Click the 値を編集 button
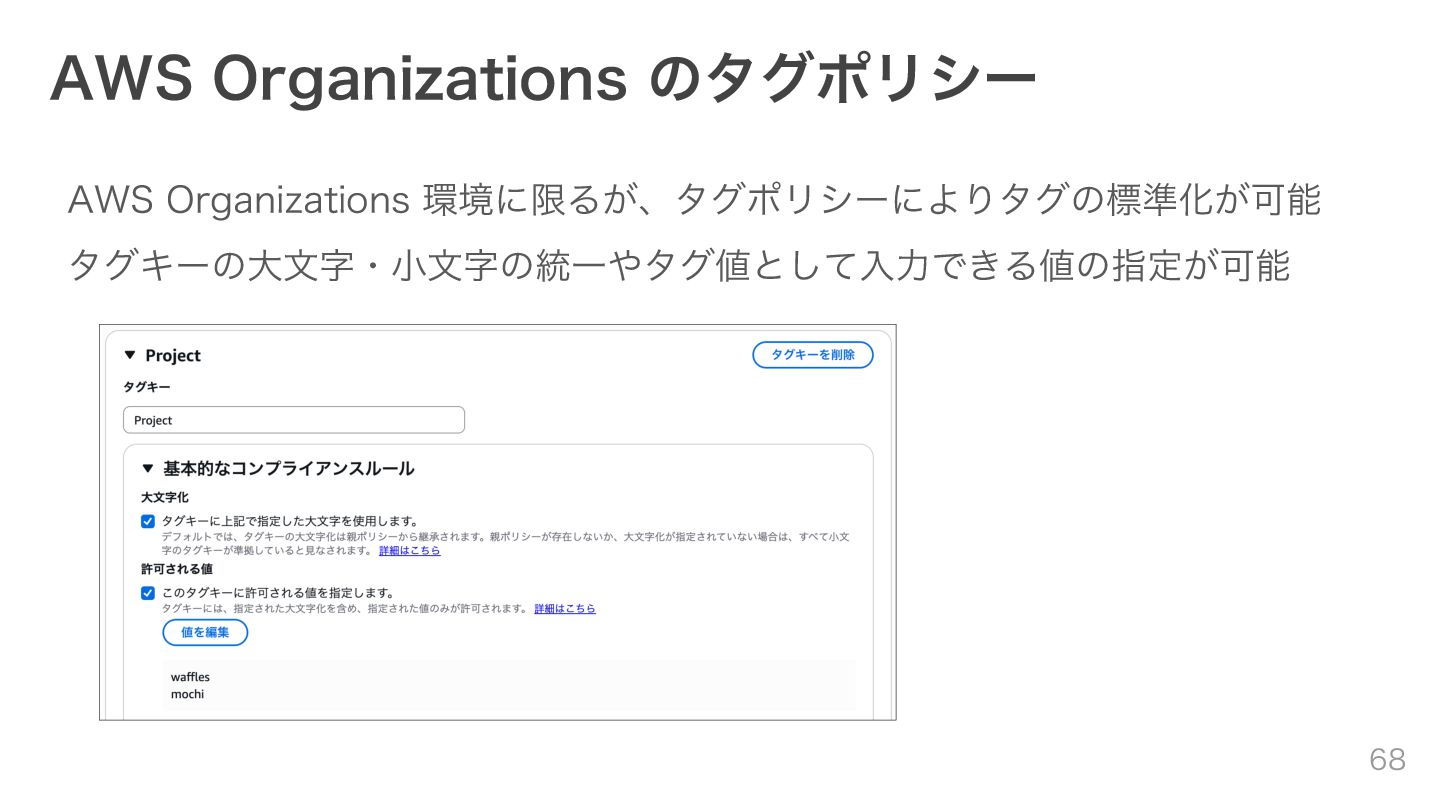1440x810 pixels. click(205, 632)
